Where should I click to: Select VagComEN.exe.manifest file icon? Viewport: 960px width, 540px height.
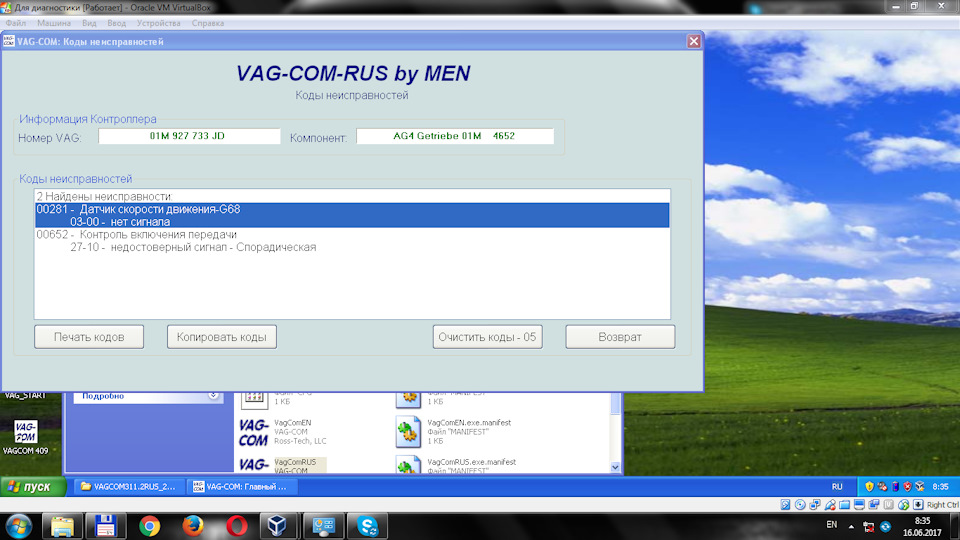(408, 432)
